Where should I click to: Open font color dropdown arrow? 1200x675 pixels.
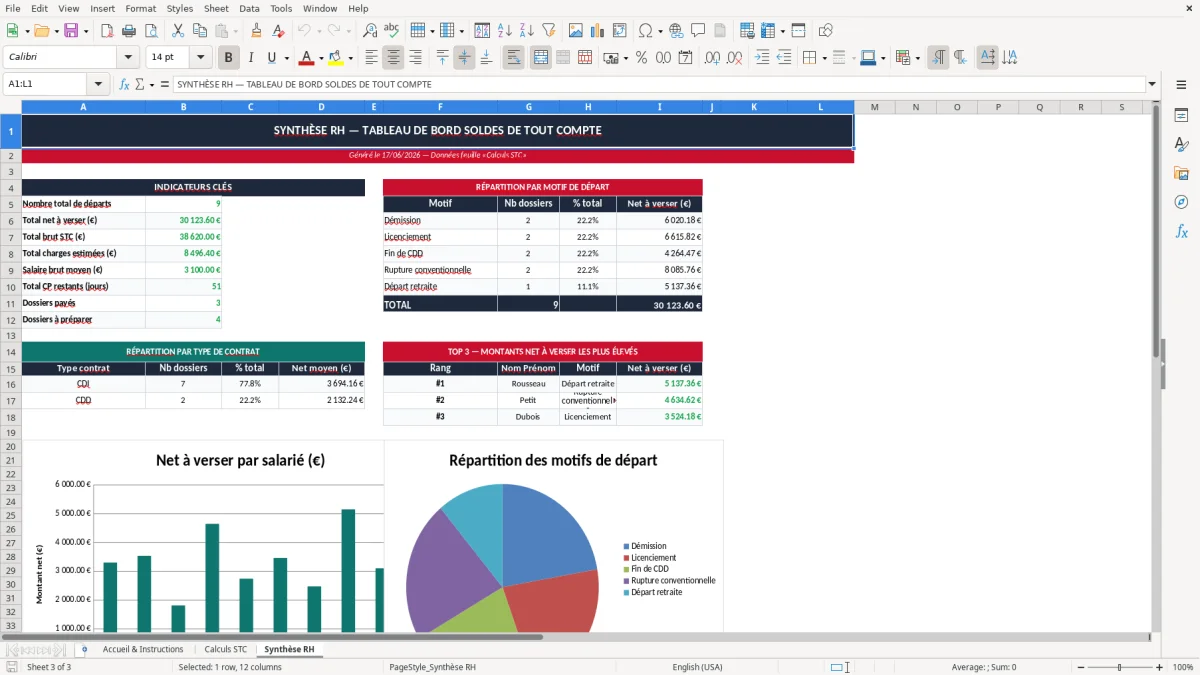[320, 58]
